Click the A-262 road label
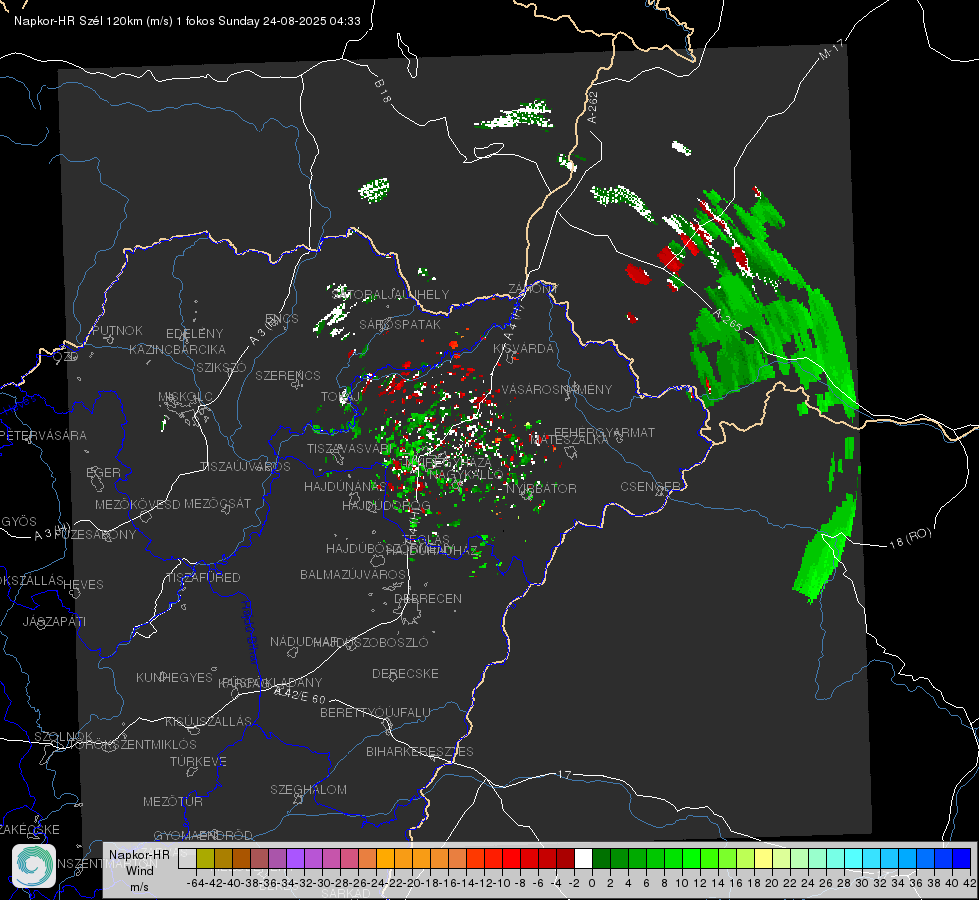The width and height of the screenshot is (979, 900). pyautogui.click(x=593, y=107)
